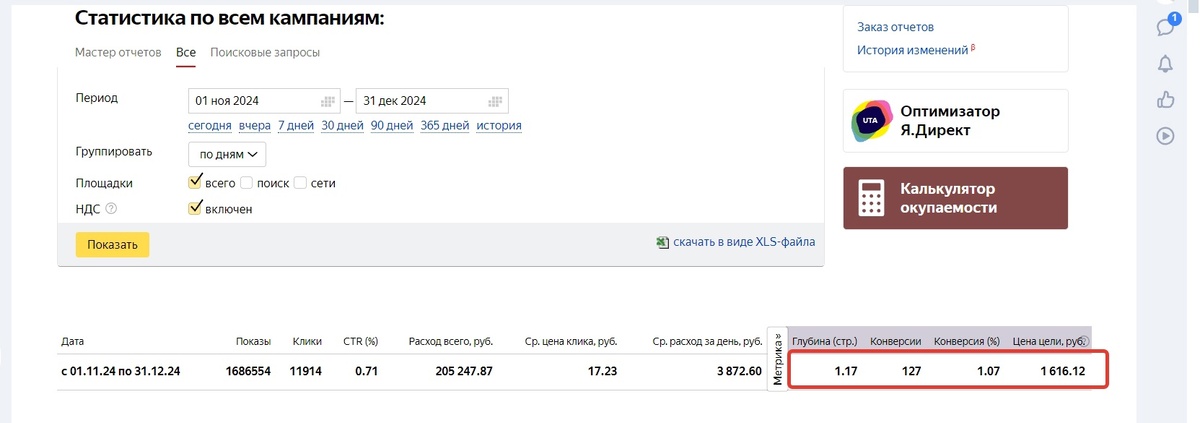Enable the сети checkbox
Image resolution: width=1200 pixels, height=423 pixels.
pos(300,183)
